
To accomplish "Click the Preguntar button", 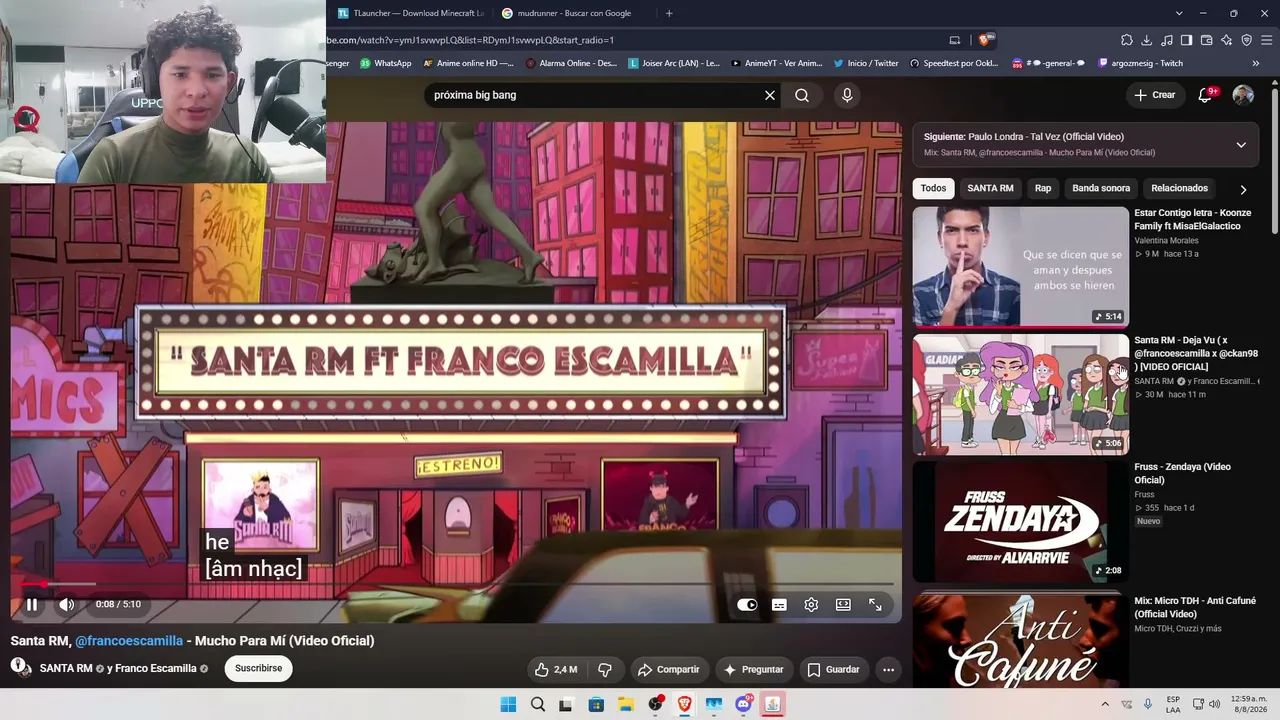I will [x=753, y=669].
